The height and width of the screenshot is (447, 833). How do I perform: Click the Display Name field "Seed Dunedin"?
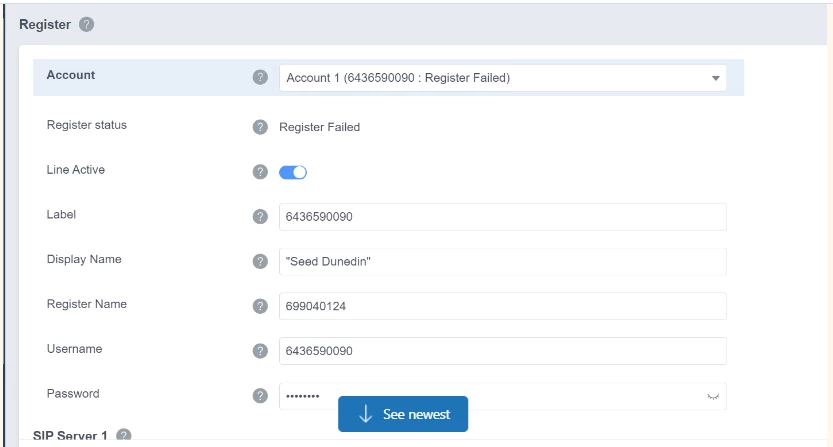click(503, 262)
